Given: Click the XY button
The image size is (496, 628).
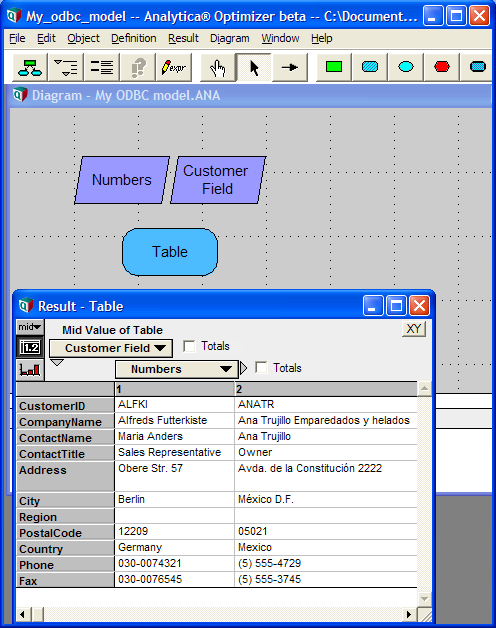Looking at the screenshot, I should coord(413,329).
